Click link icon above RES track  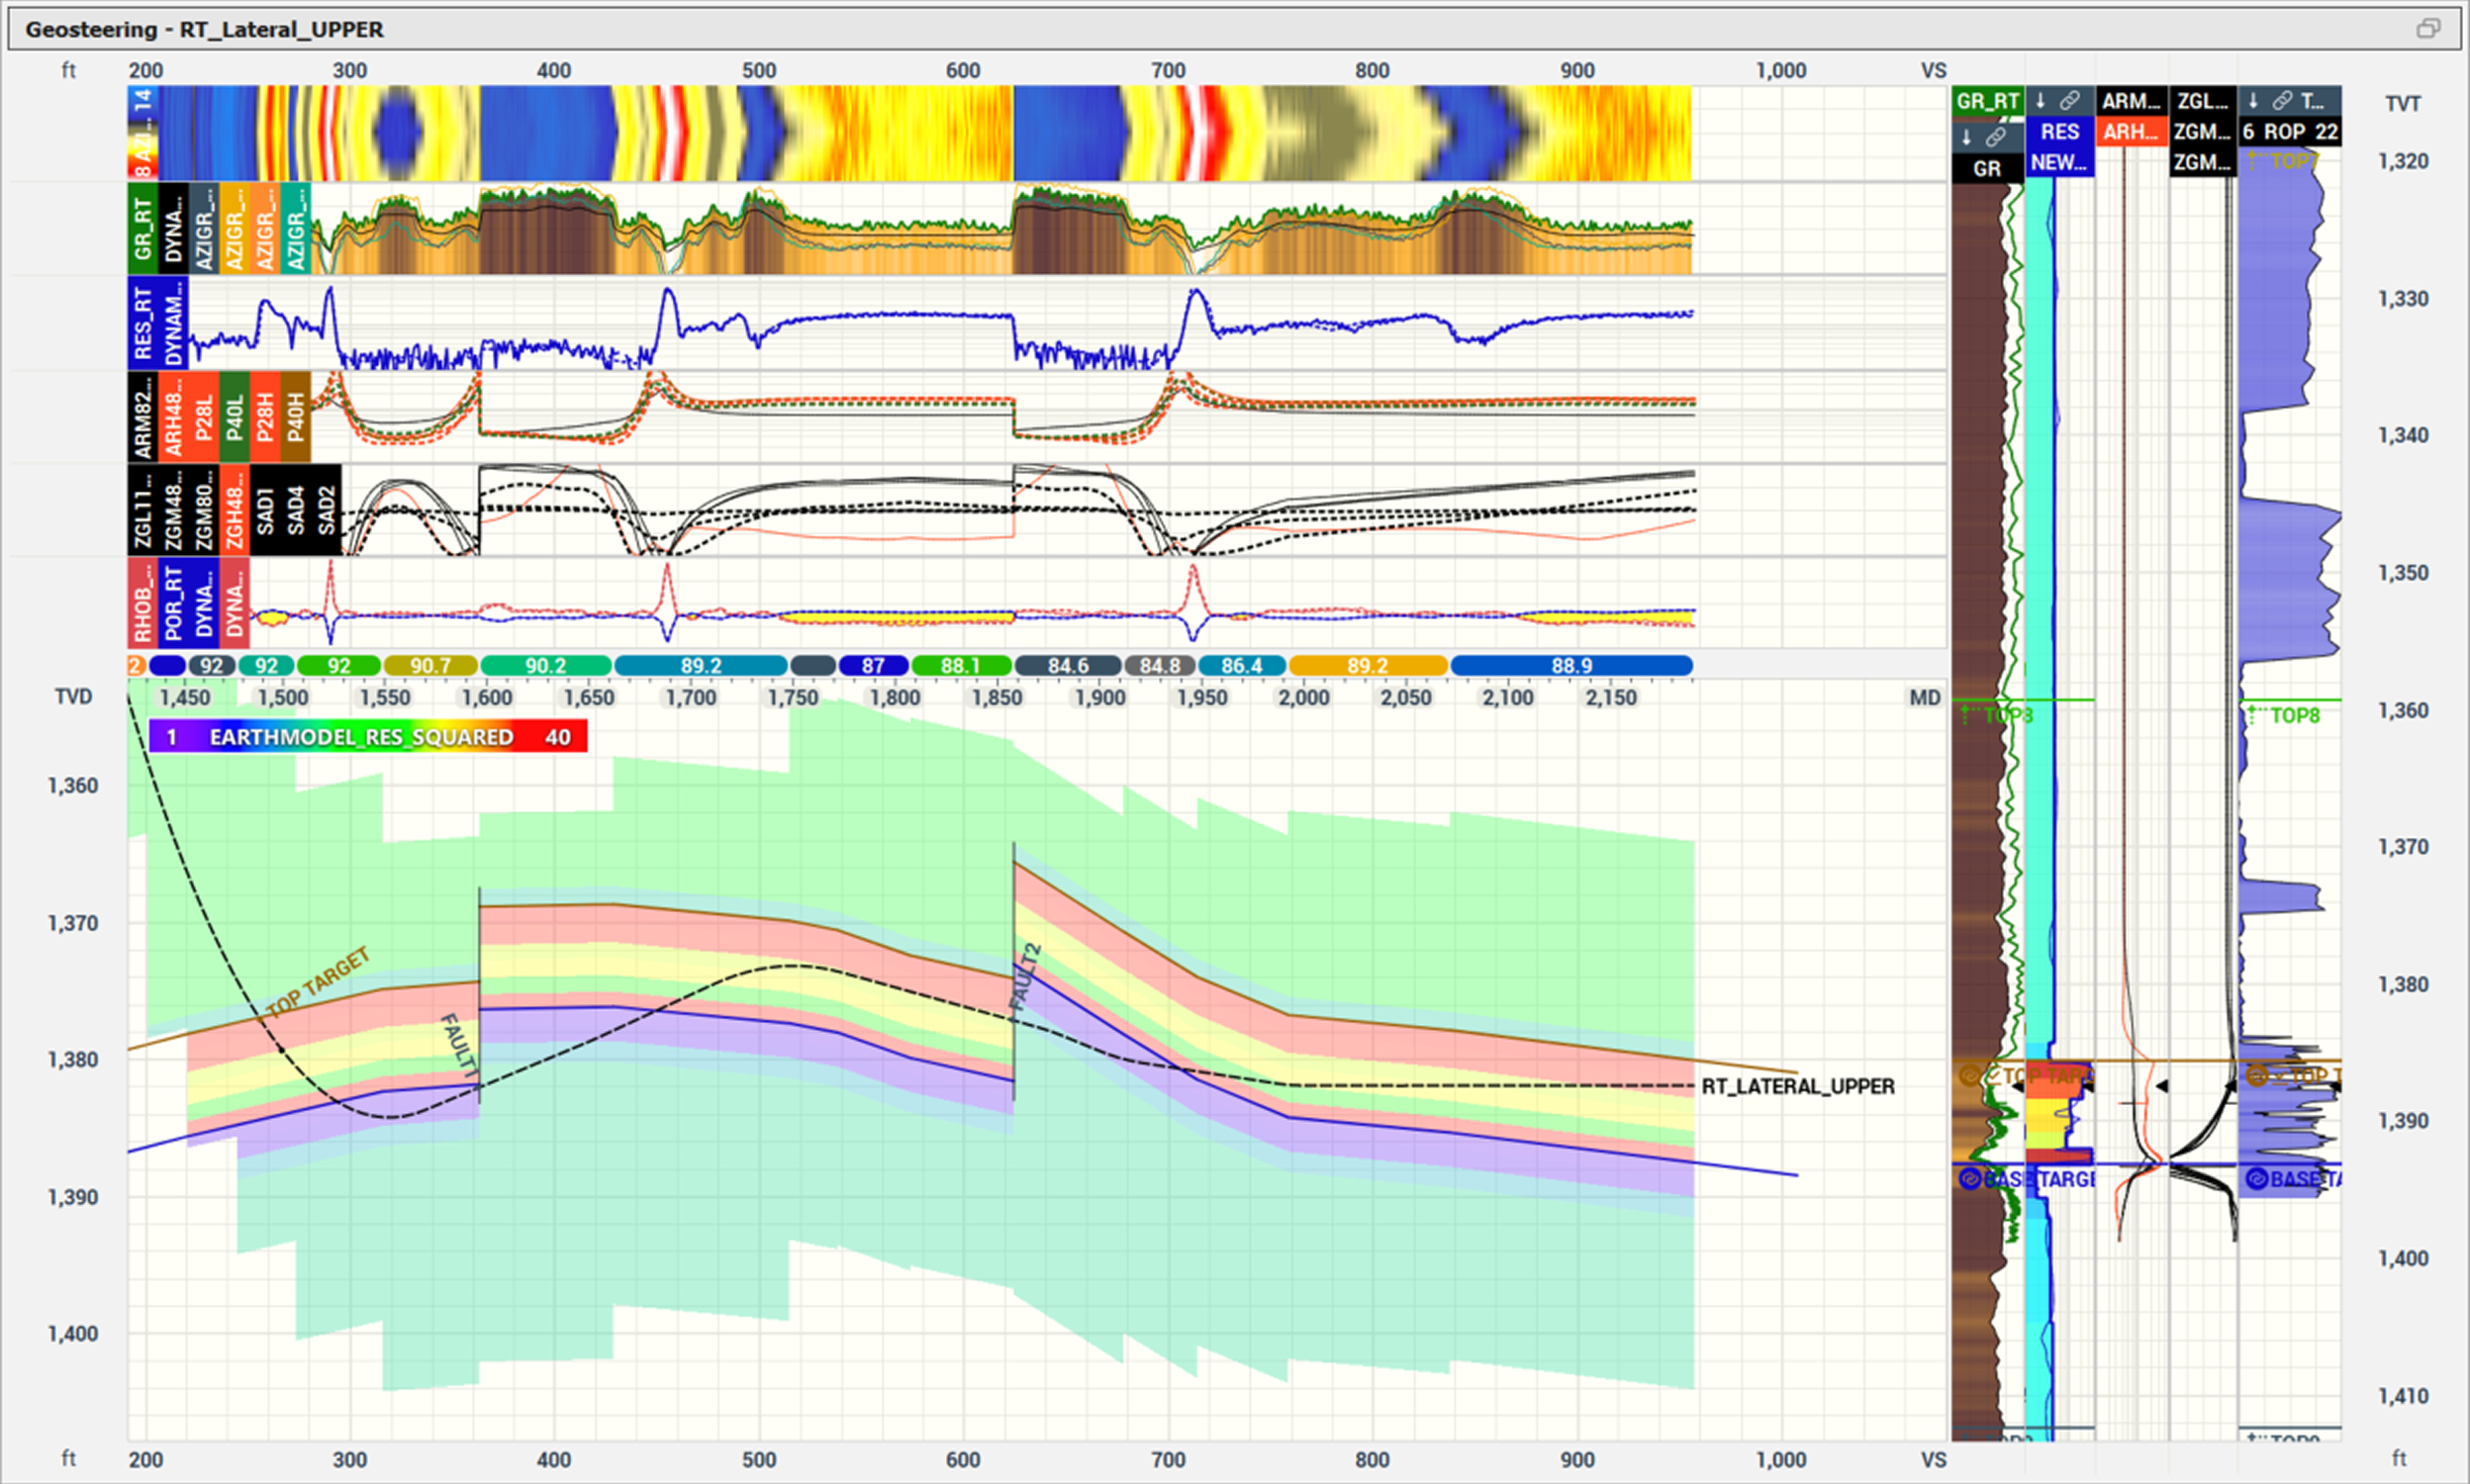coord(2070,101)
